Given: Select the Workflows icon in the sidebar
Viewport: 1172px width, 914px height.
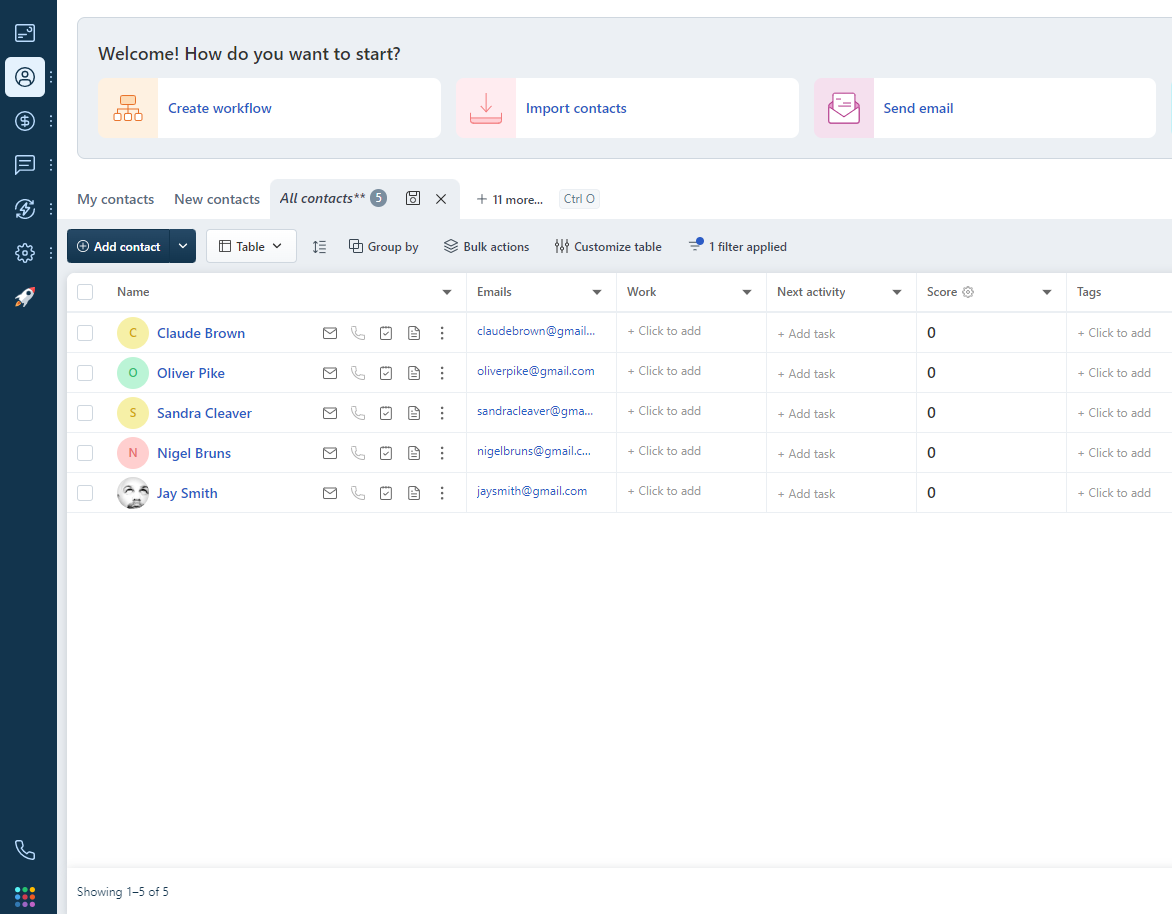Looking at the screenshot, I should (24, 209).
